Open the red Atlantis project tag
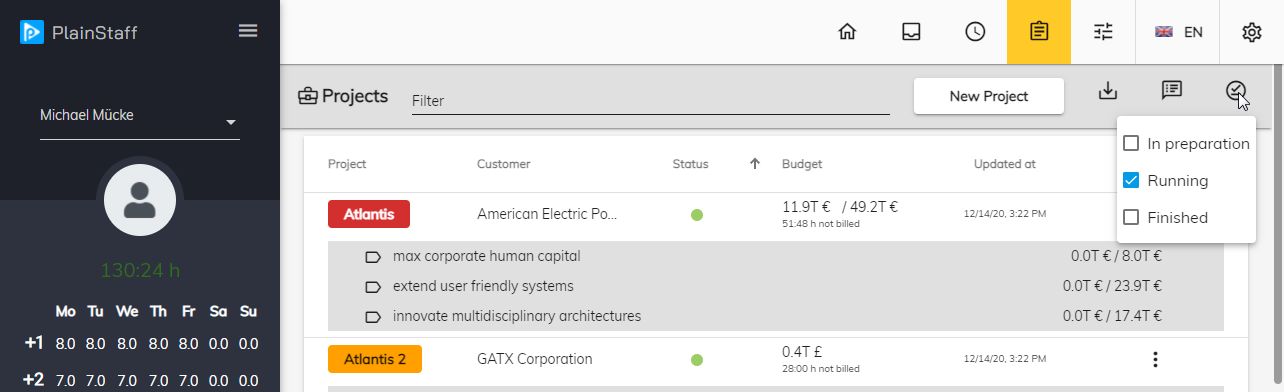 [369, 214]
